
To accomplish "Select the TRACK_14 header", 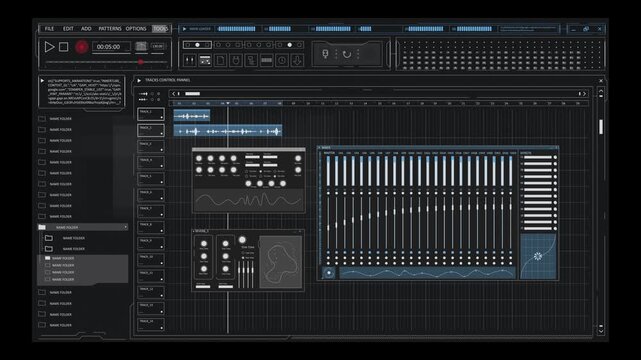I will click(150, 324).
